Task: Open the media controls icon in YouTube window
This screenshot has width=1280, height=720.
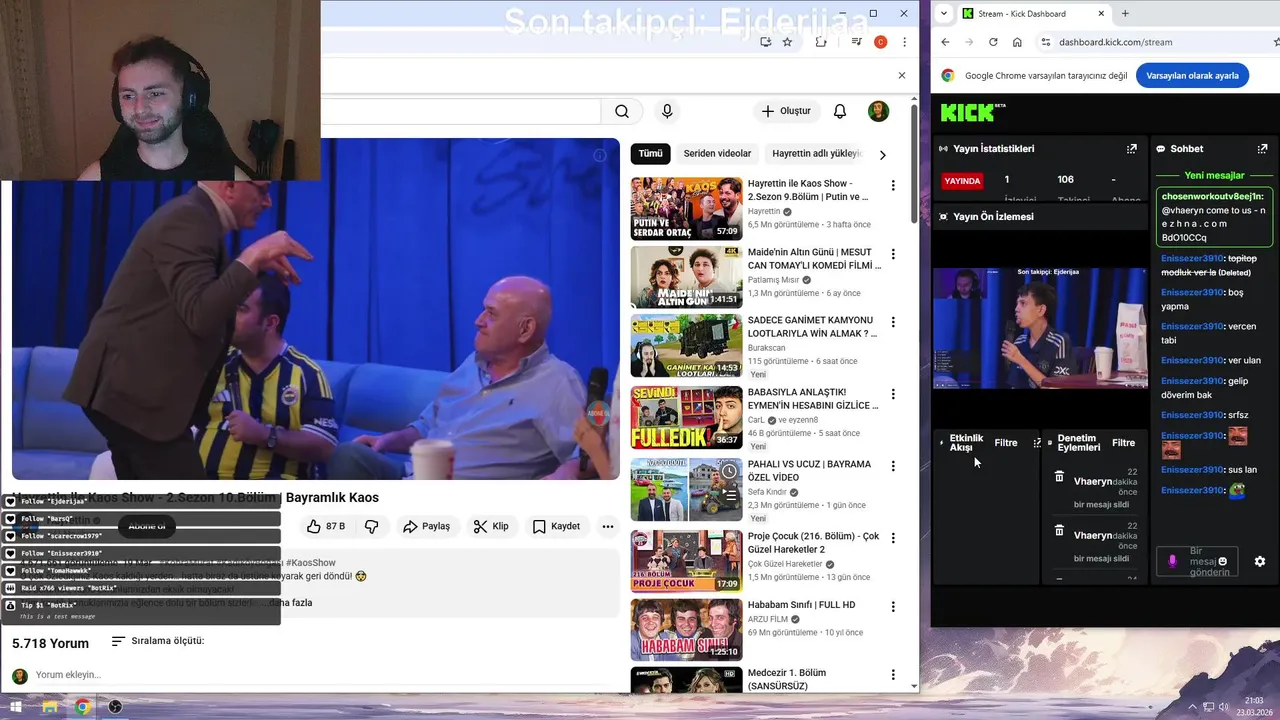Action: point(856,42)
